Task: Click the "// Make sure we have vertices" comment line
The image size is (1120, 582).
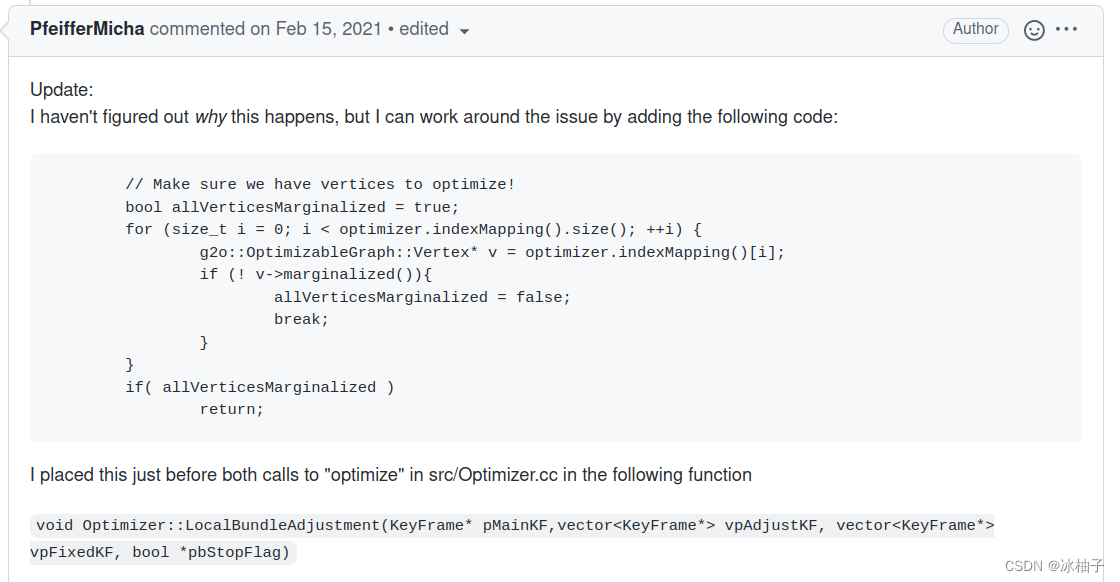Action: [320, 184]
